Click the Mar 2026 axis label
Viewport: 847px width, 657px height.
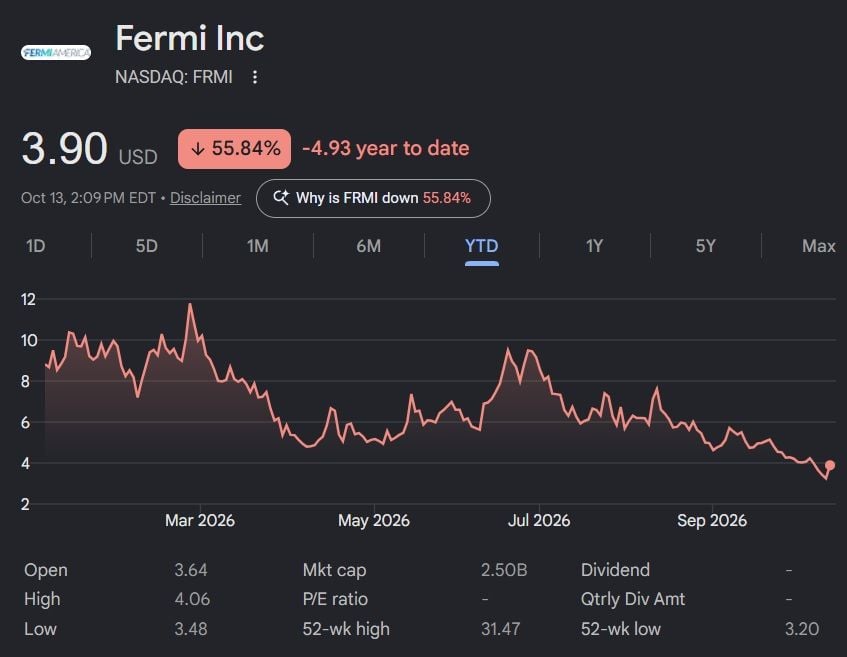pos(200,520)
